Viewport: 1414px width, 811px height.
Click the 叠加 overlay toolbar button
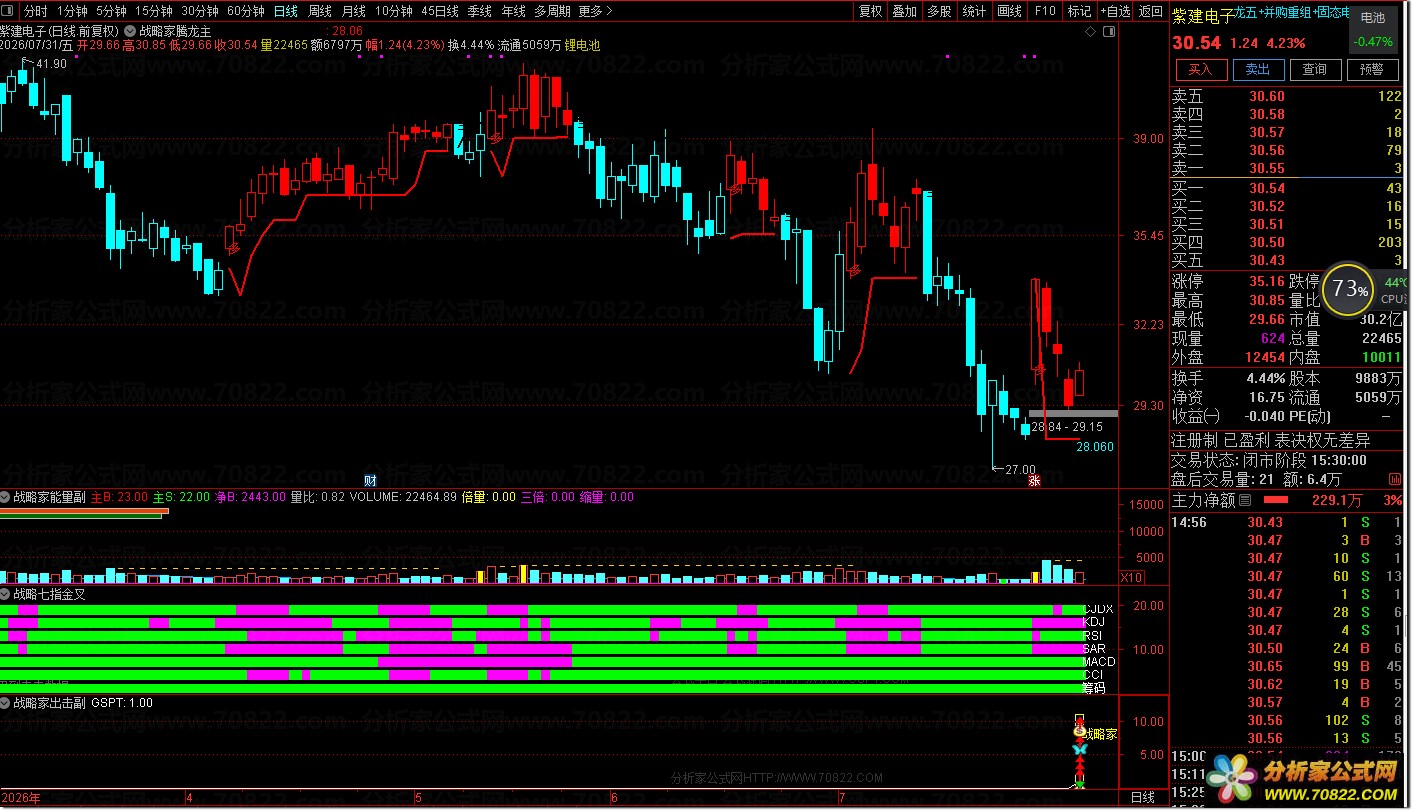905,11
